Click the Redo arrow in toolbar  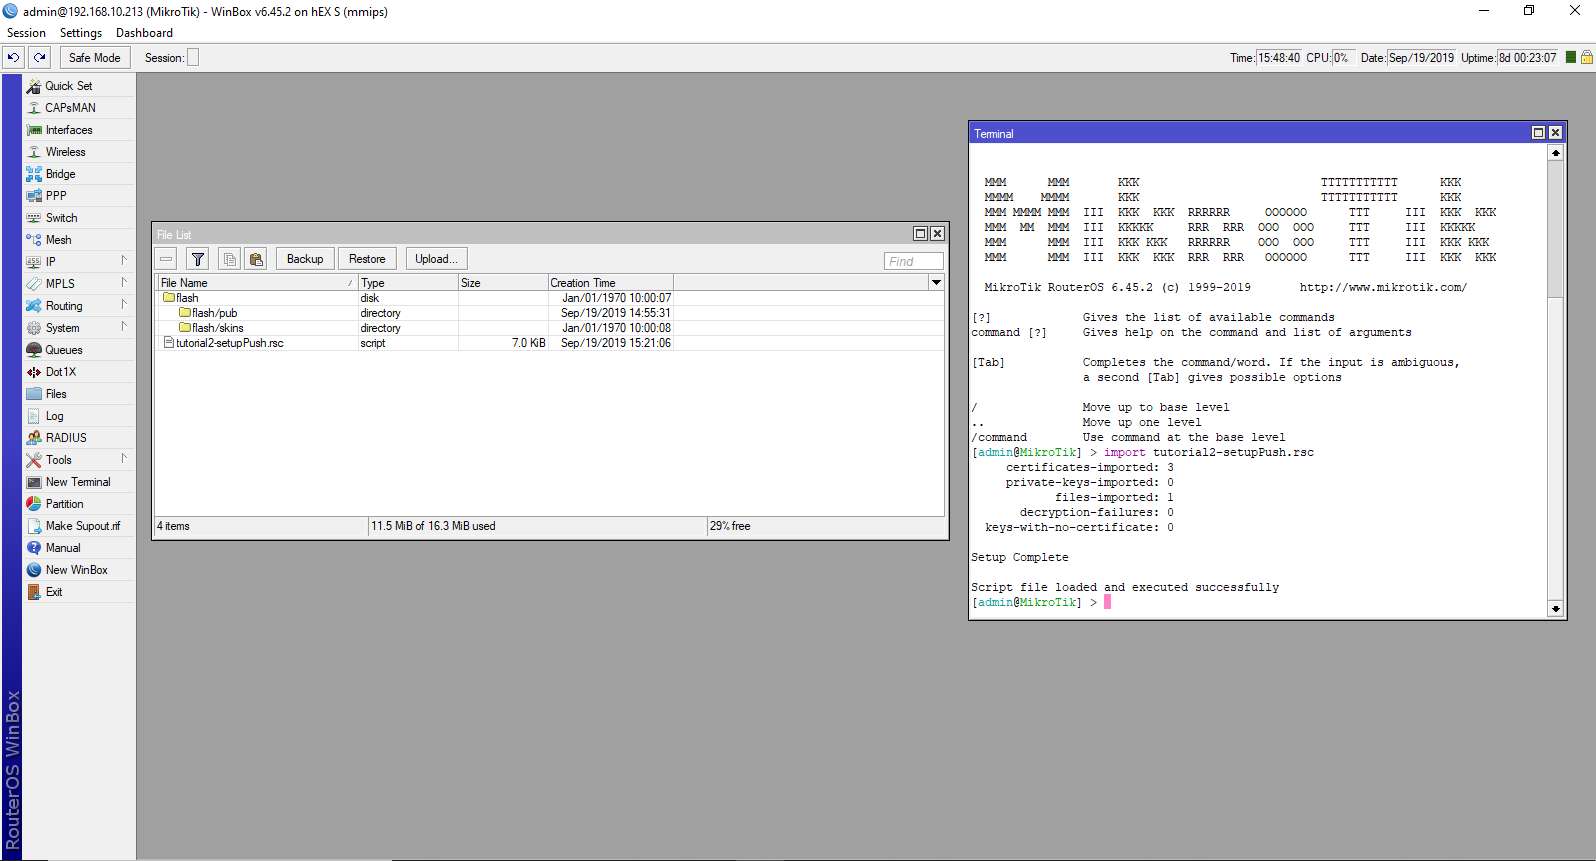point(40,58)
